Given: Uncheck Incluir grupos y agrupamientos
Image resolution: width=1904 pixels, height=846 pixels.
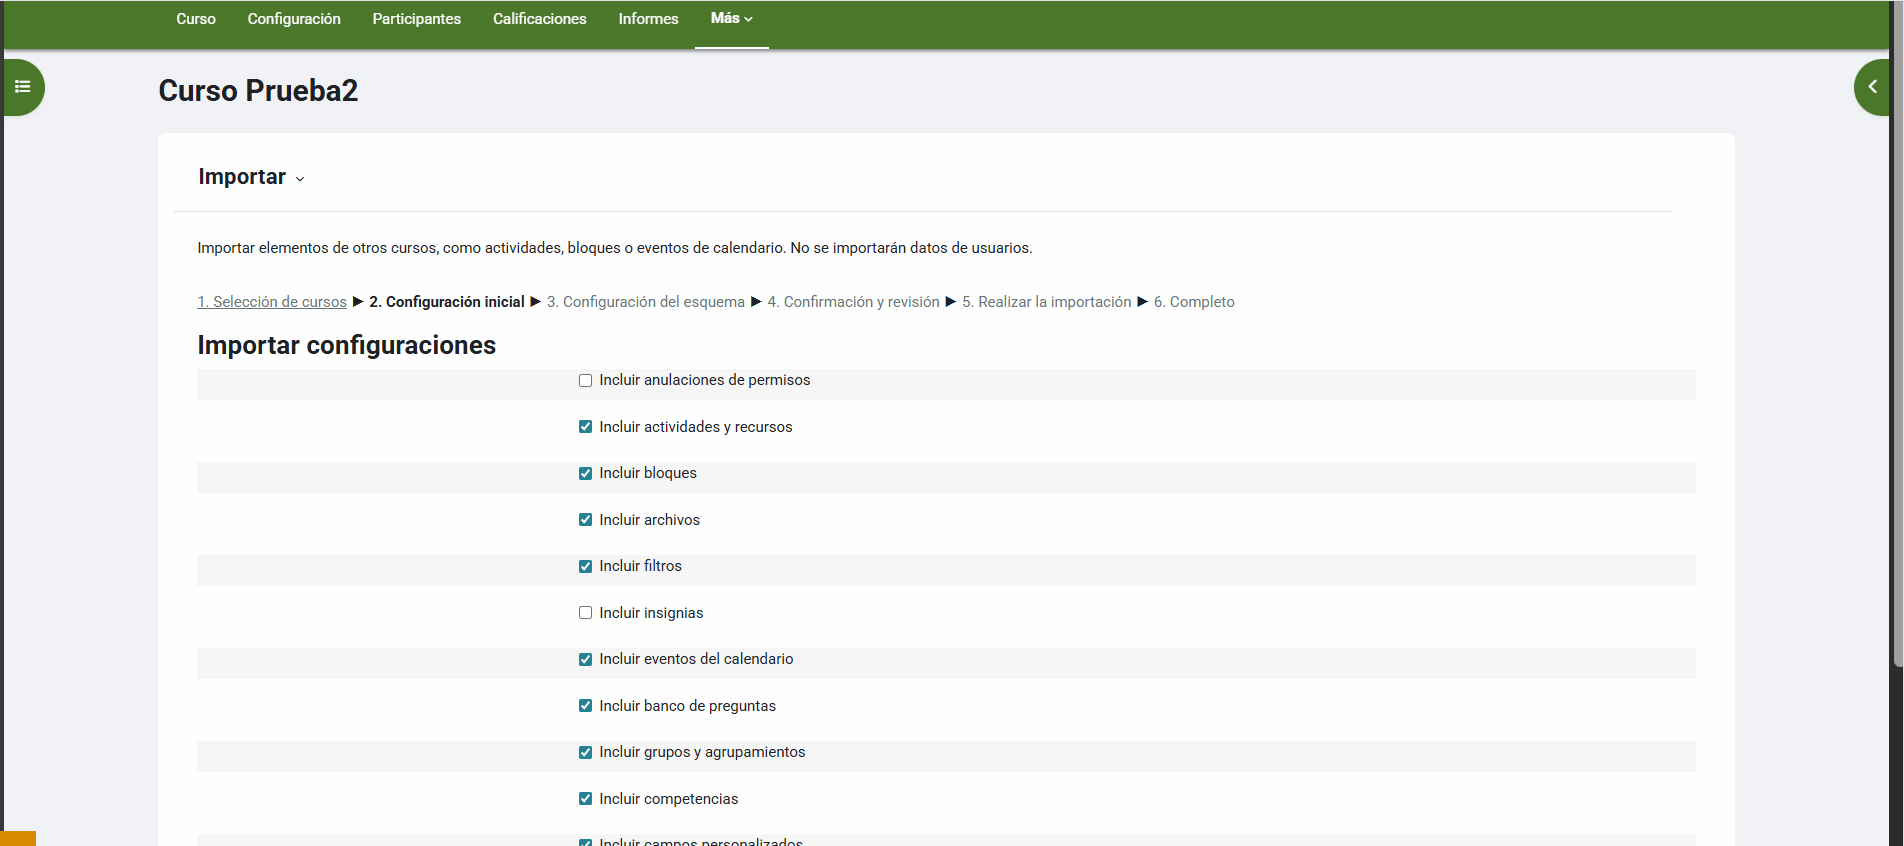Looking at the screenshot, I should [586, 753].
